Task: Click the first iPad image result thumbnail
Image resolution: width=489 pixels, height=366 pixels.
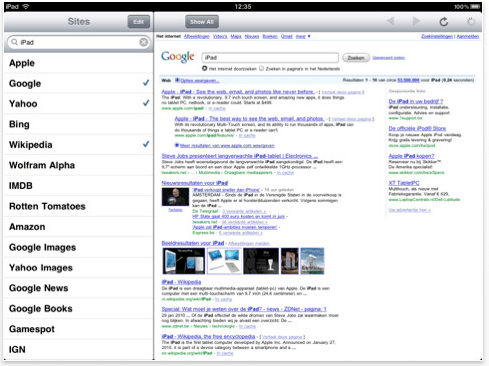Action: [184, 261]
